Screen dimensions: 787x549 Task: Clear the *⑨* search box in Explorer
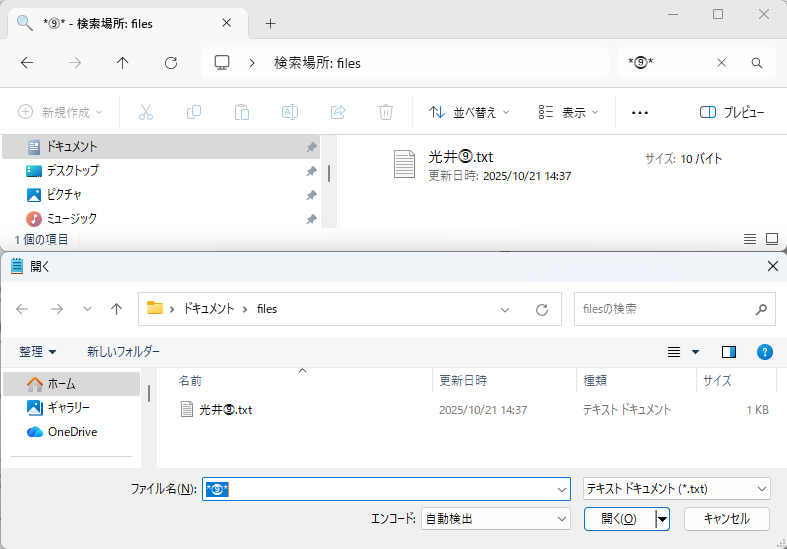point(721,63)
